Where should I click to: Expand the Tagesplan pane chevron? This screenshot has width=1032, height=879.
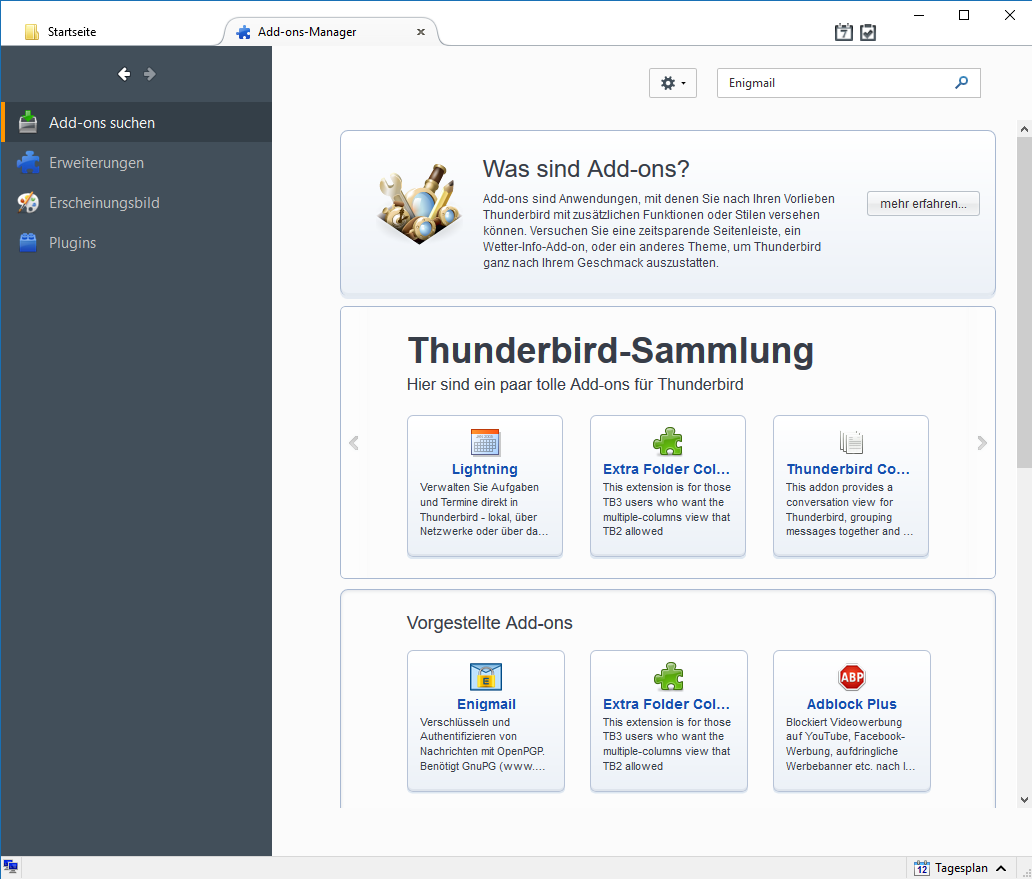(x=1001, y=868)
